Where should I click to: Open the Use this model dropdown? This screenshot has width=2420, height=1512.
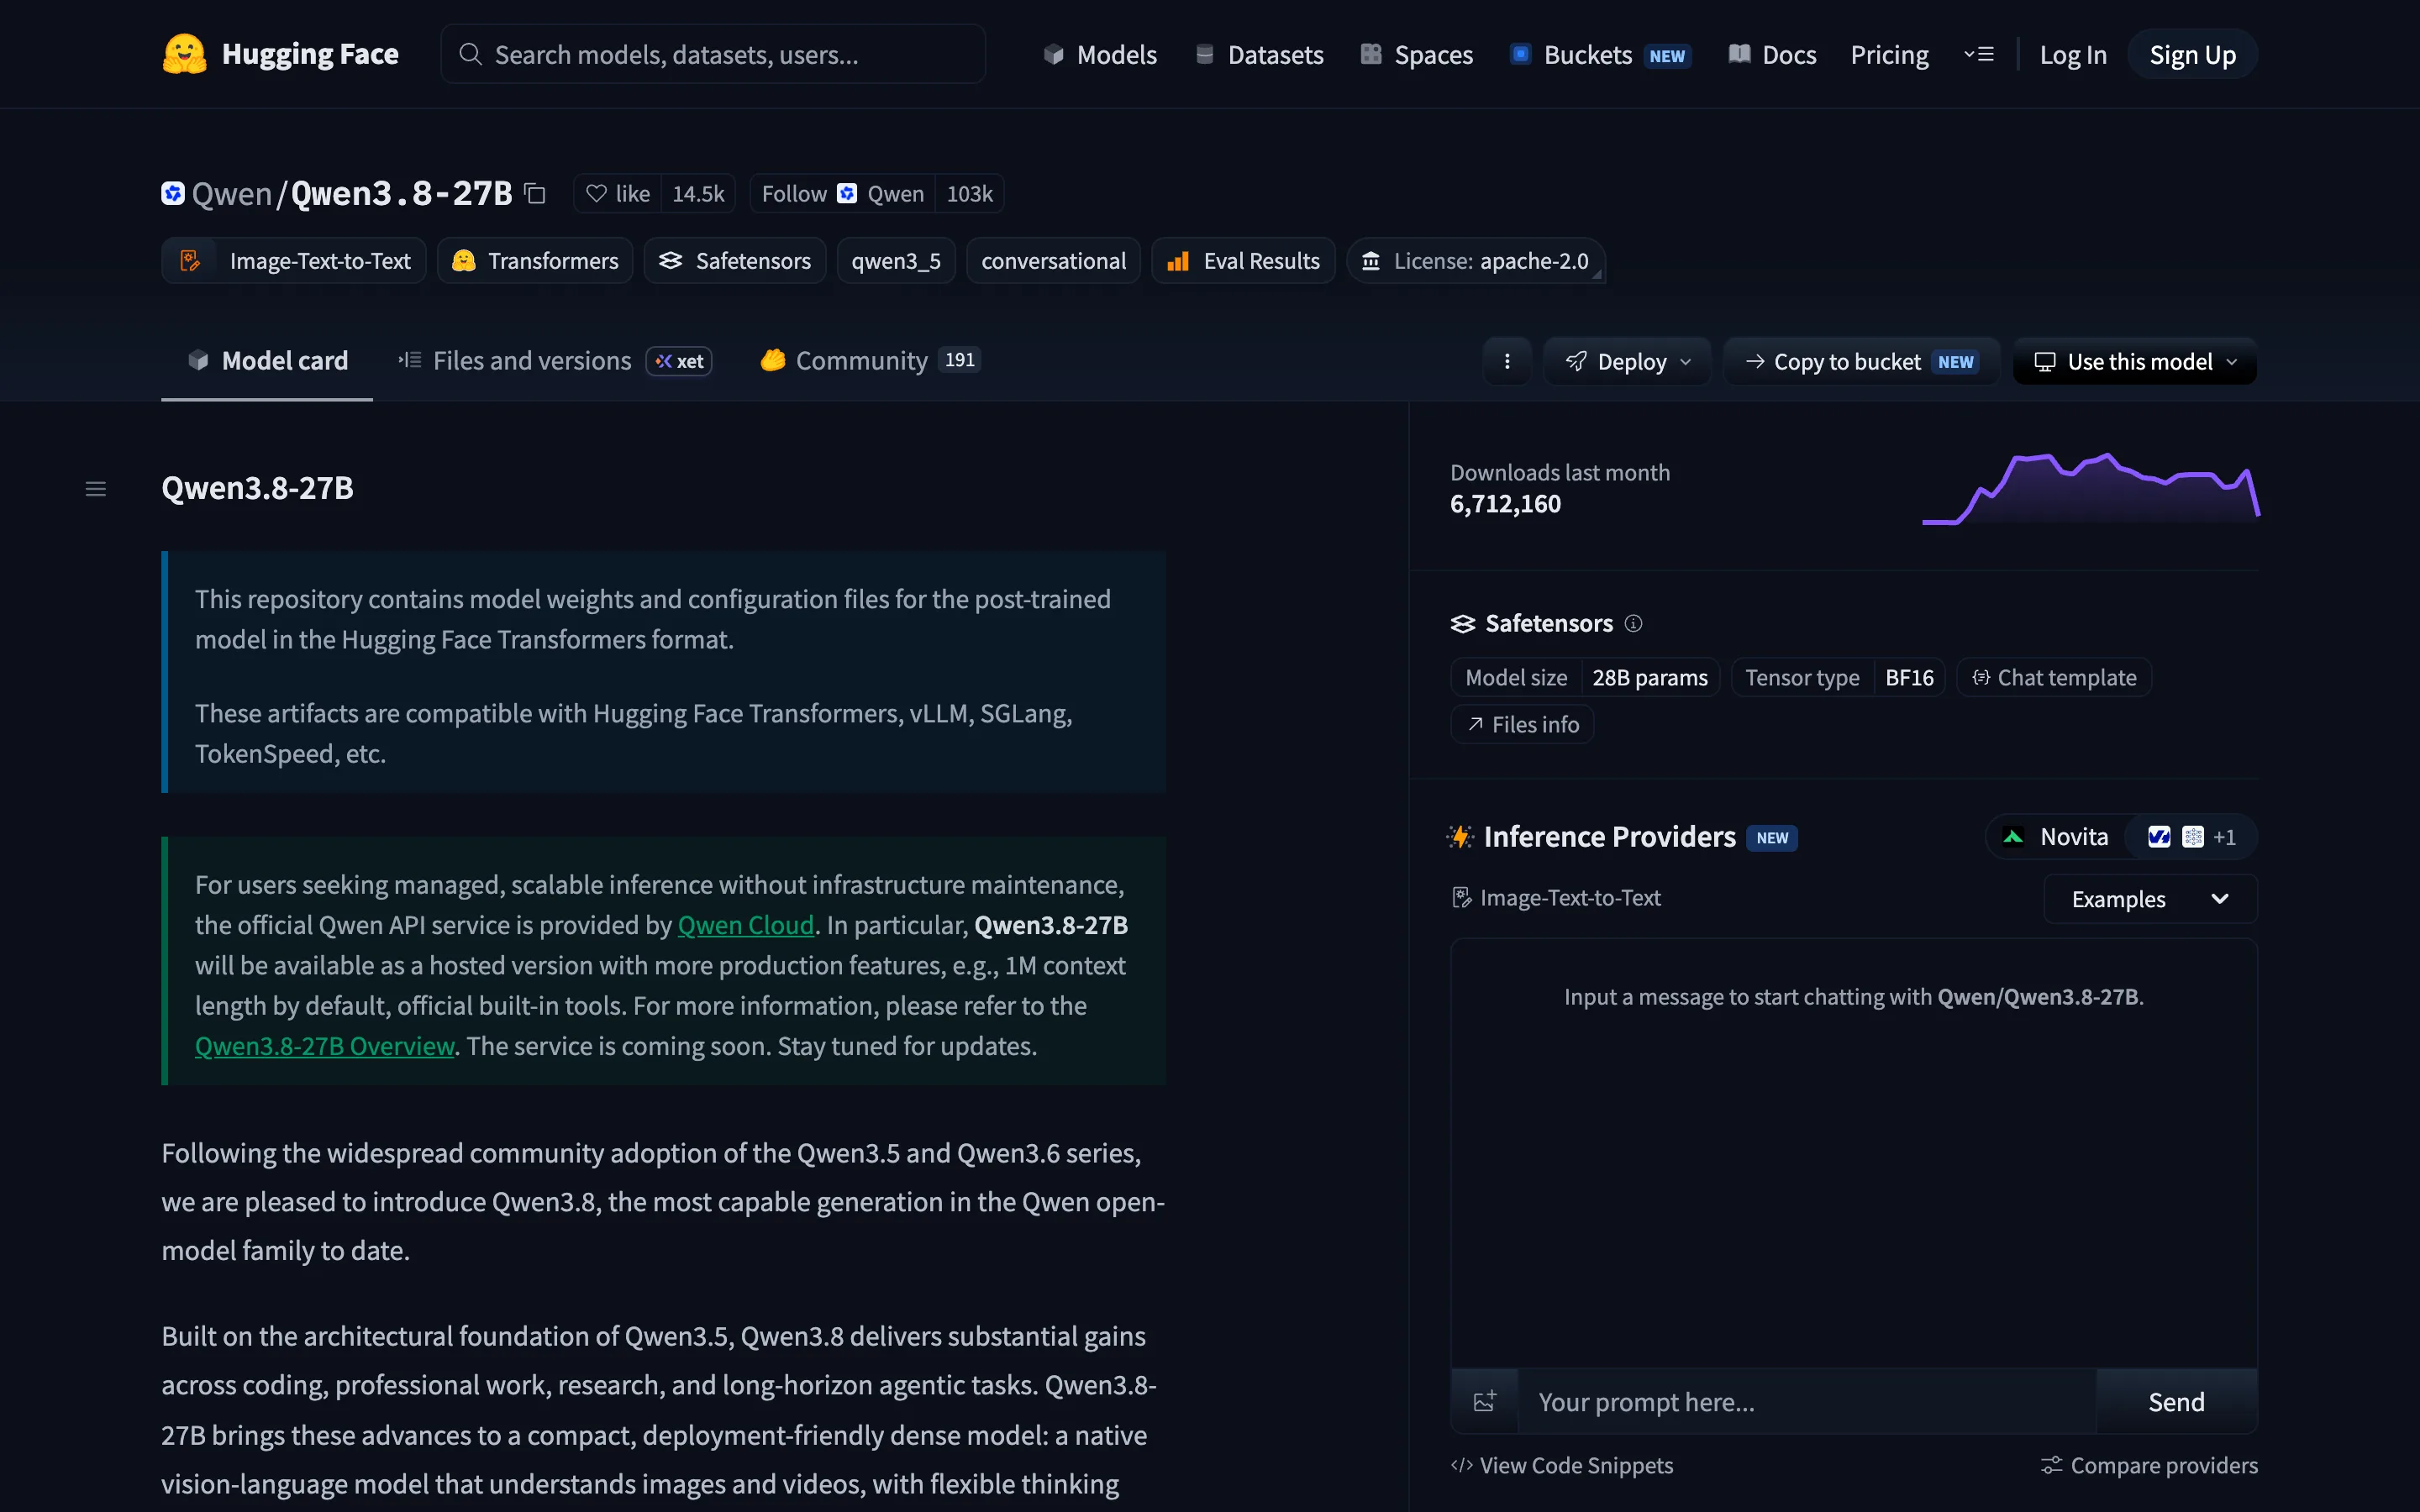tap(2135, 361)
